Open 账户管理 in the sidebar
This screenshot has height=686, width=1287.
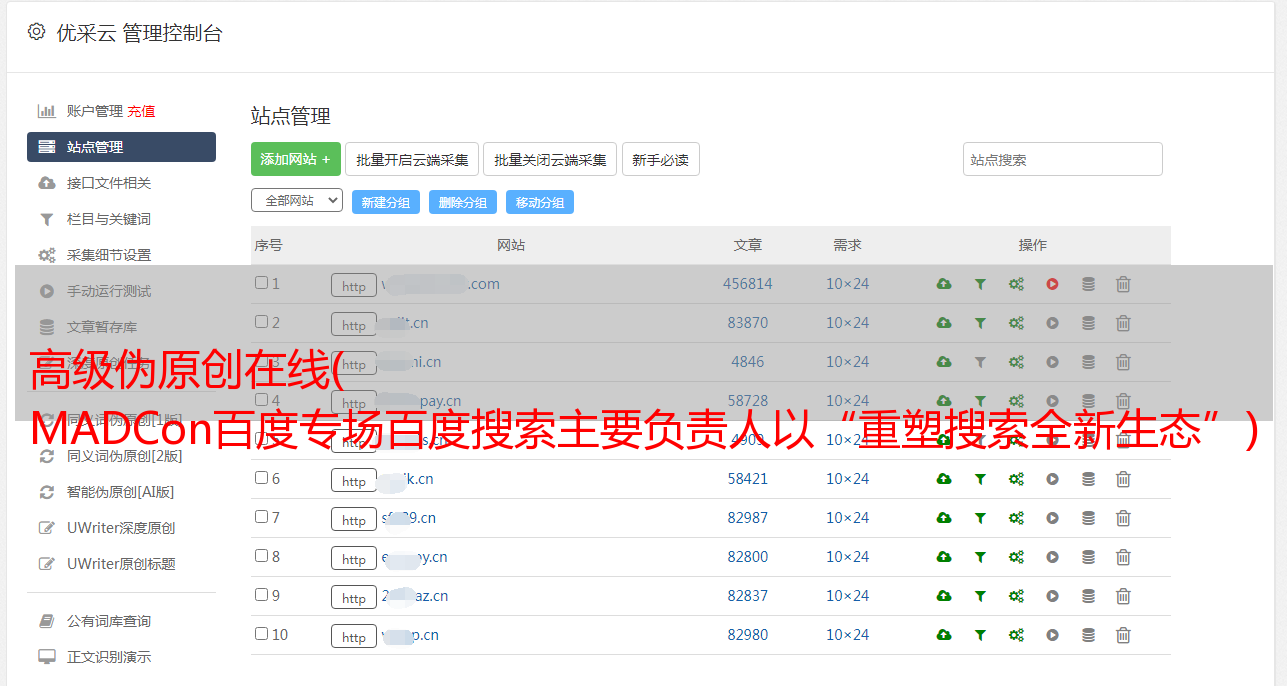coord(95,111)
